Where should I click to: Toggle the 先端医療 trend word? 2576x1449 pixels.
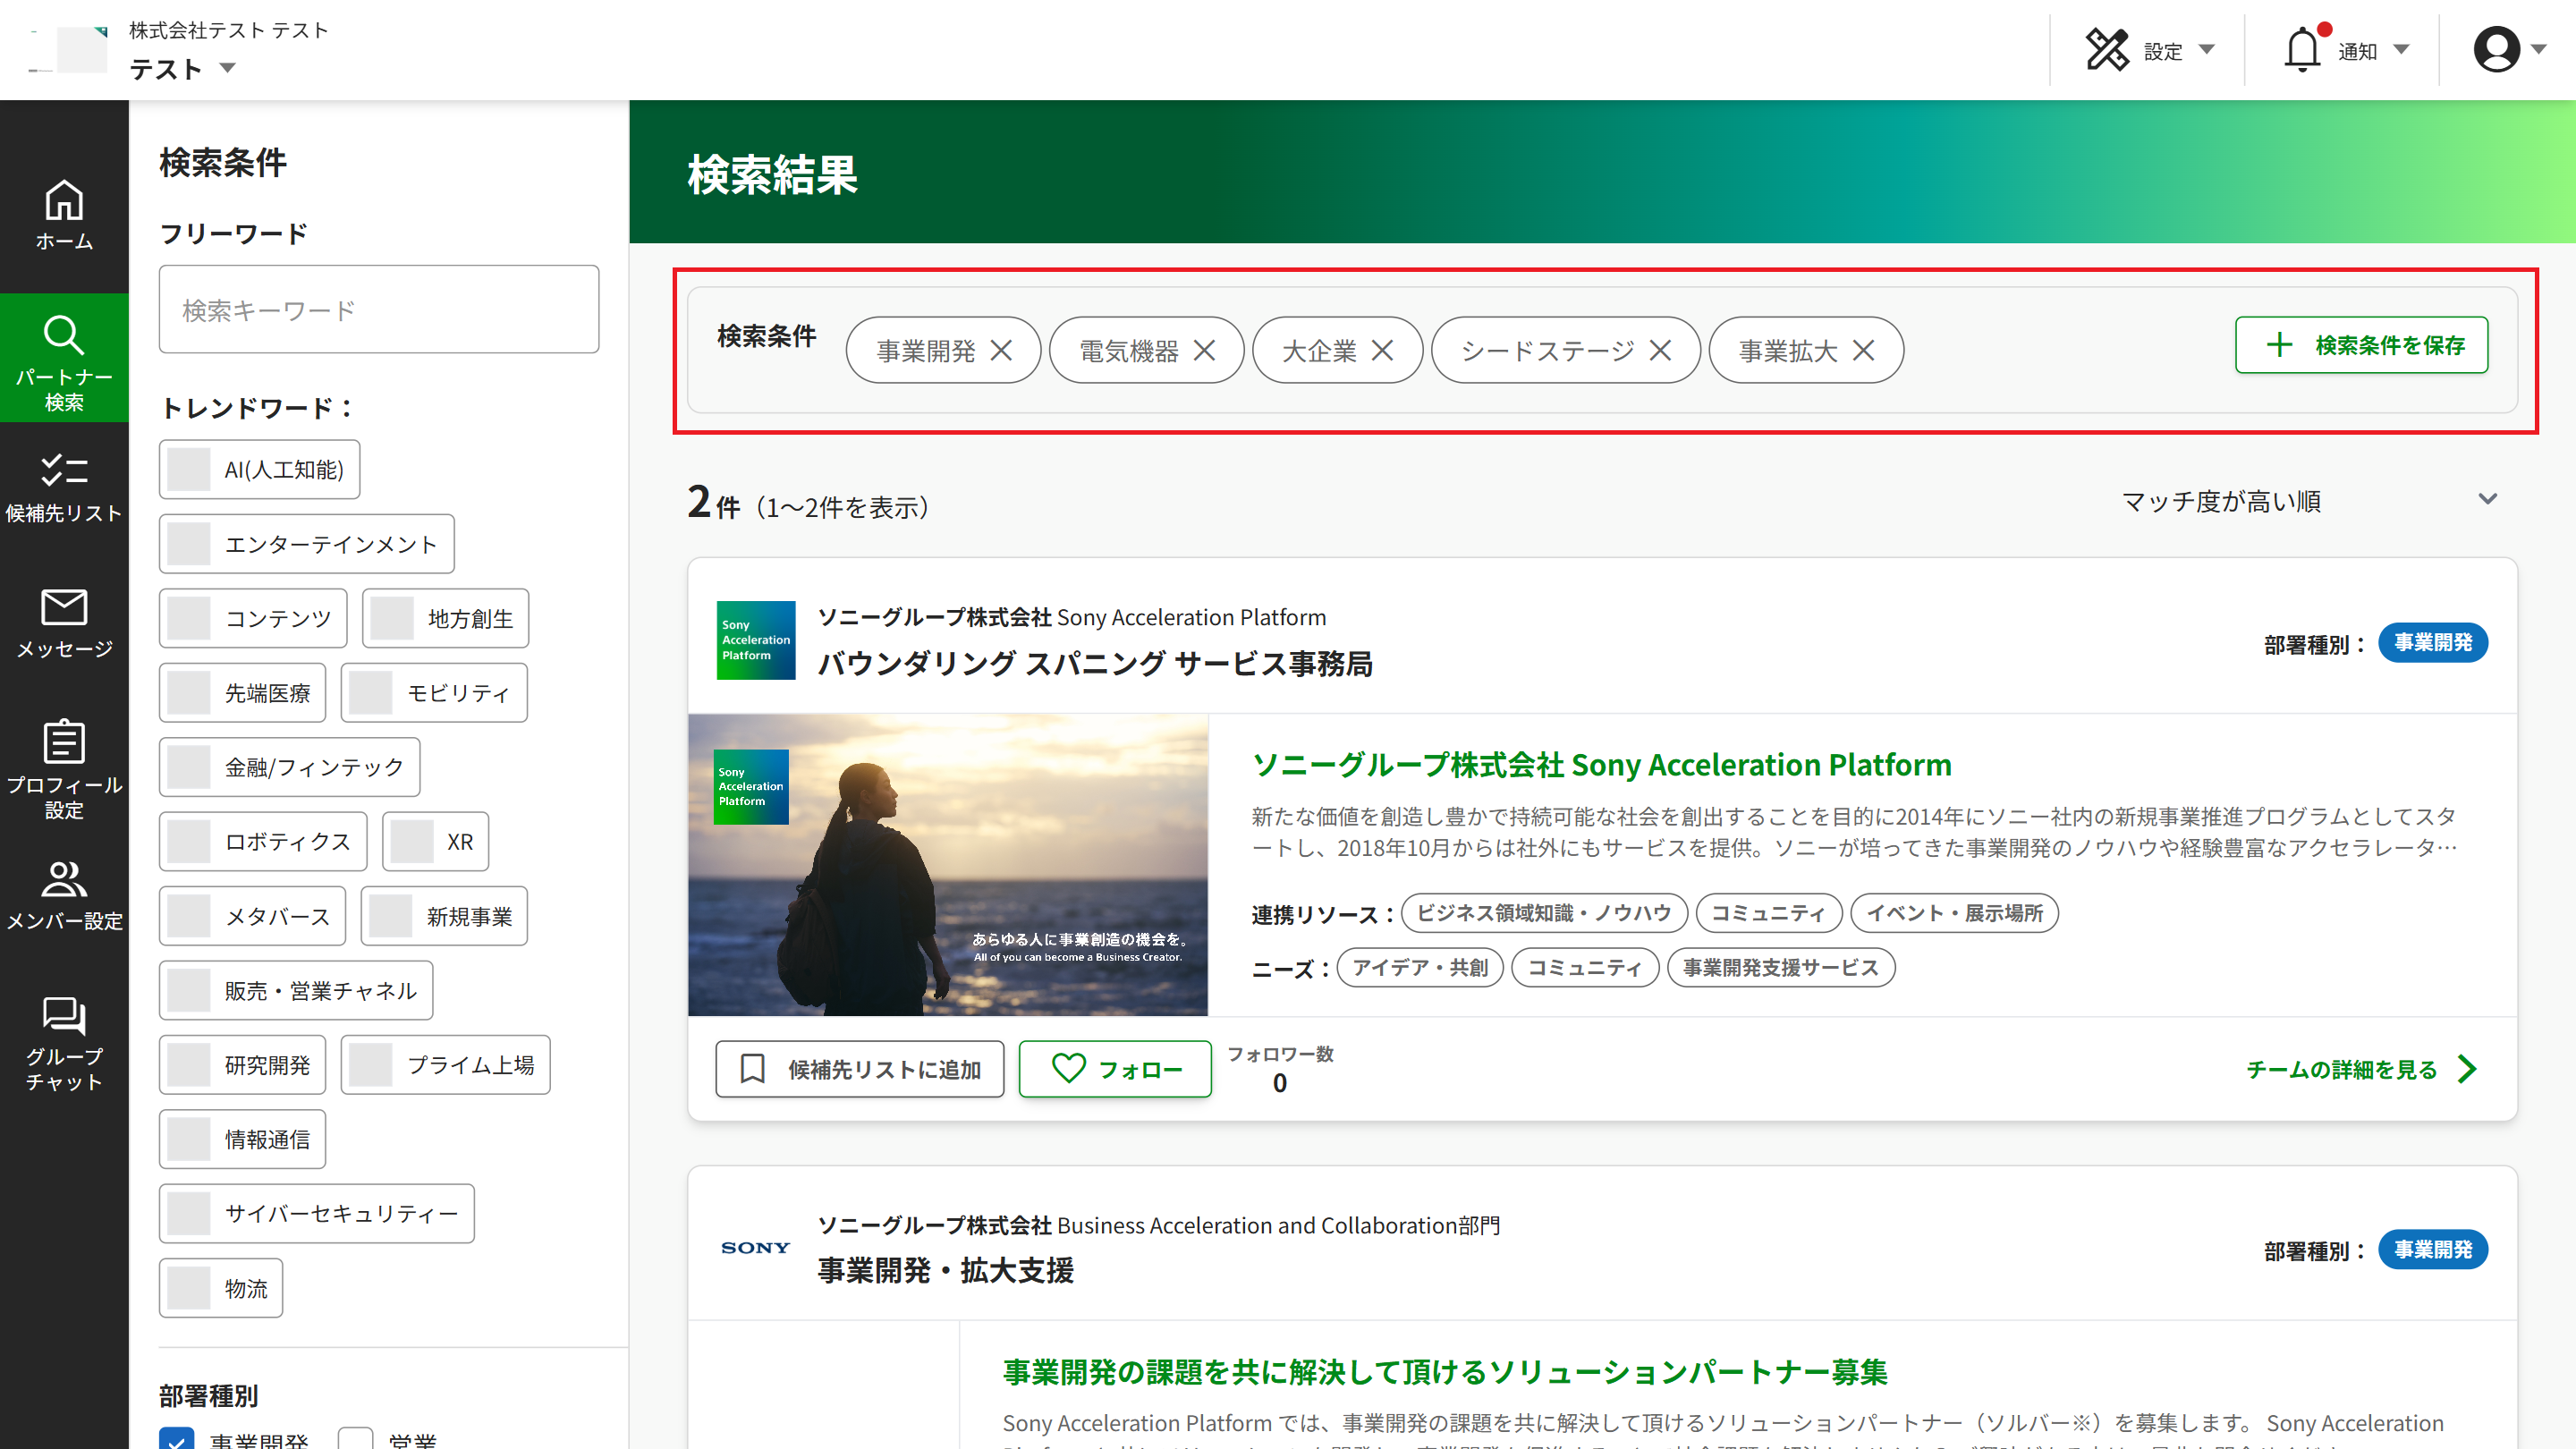coord(242,693)
